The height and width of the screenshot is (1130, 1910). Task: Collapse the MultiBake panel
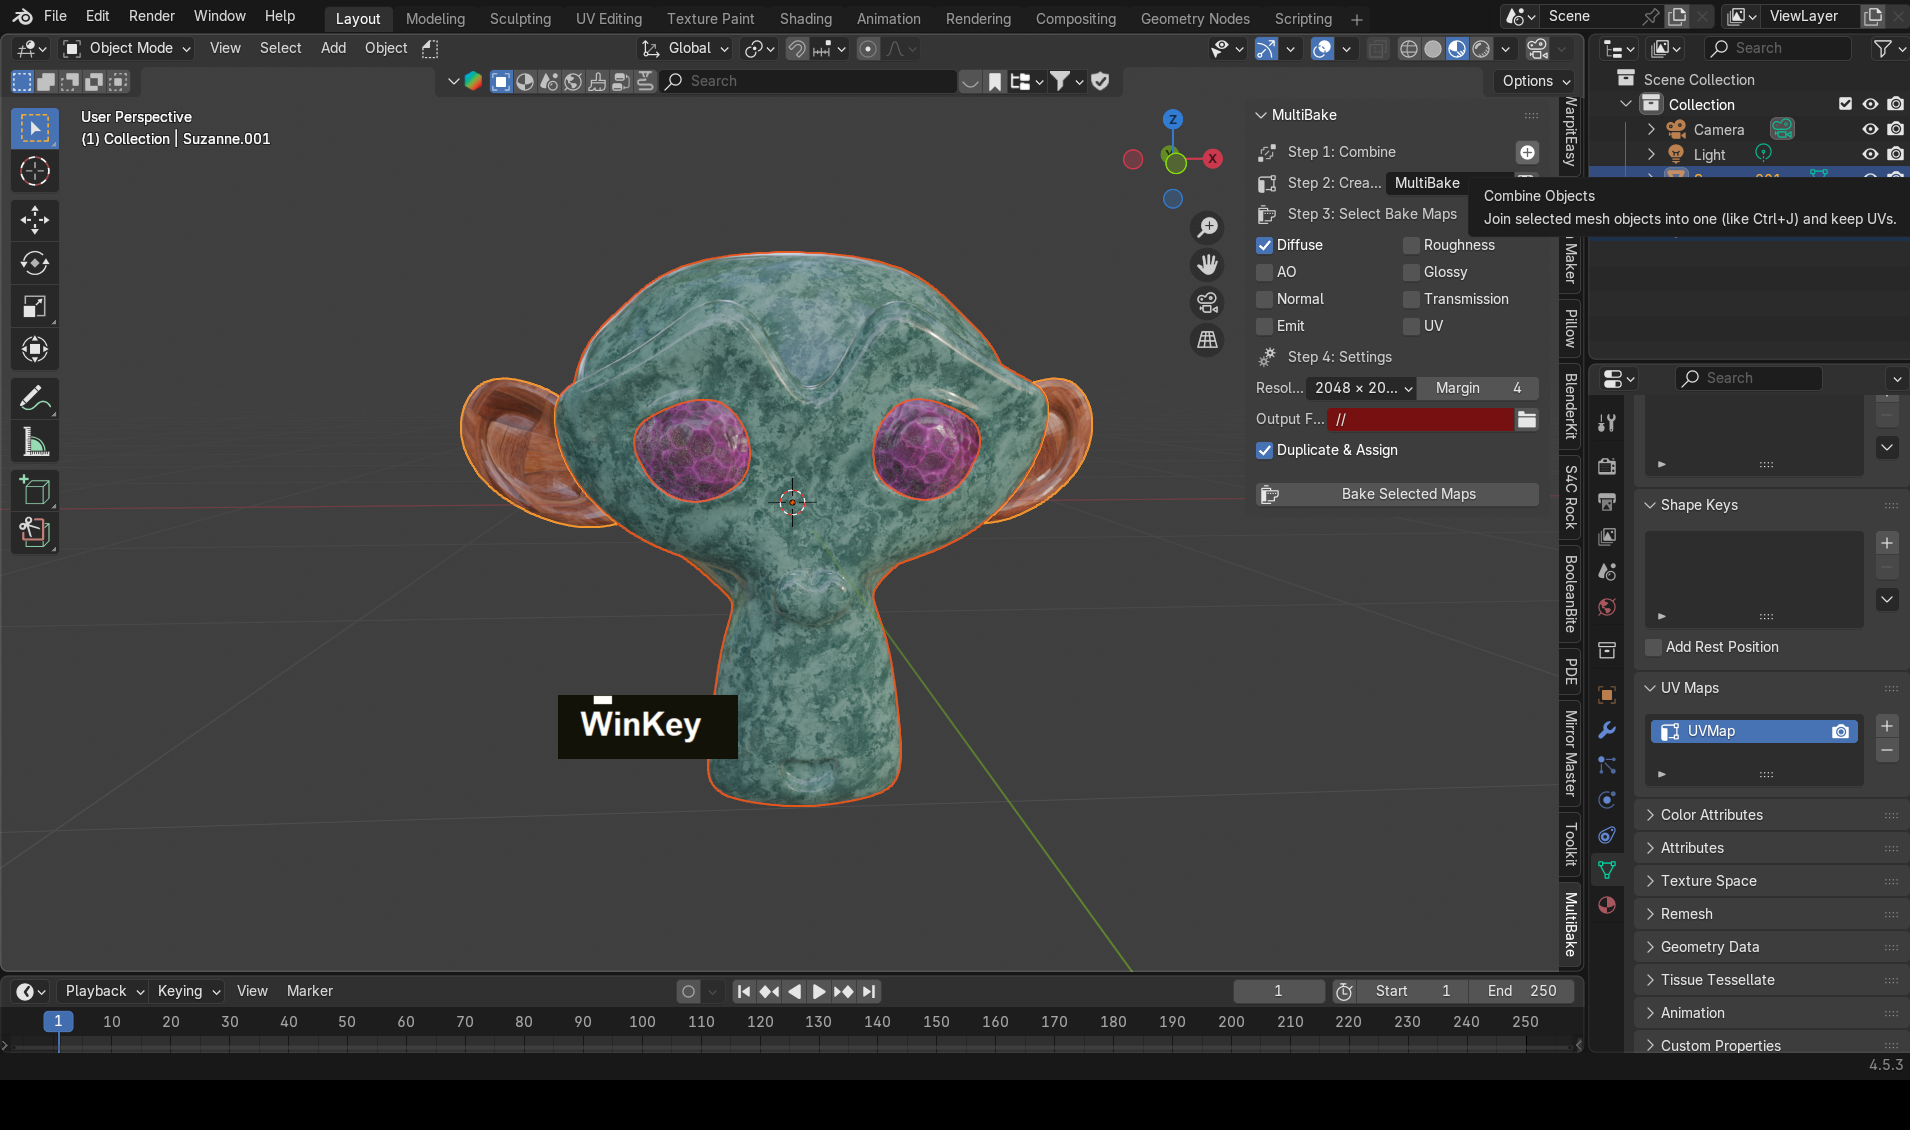click(x=1261, y=115)
